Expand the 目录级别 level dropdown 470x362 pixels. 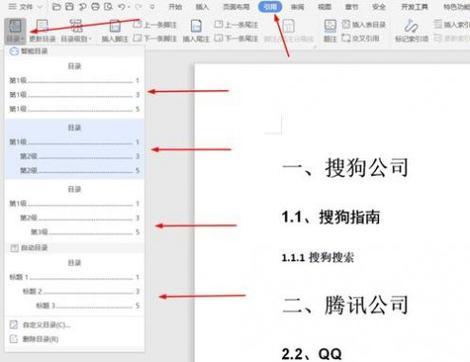[76, 31]
